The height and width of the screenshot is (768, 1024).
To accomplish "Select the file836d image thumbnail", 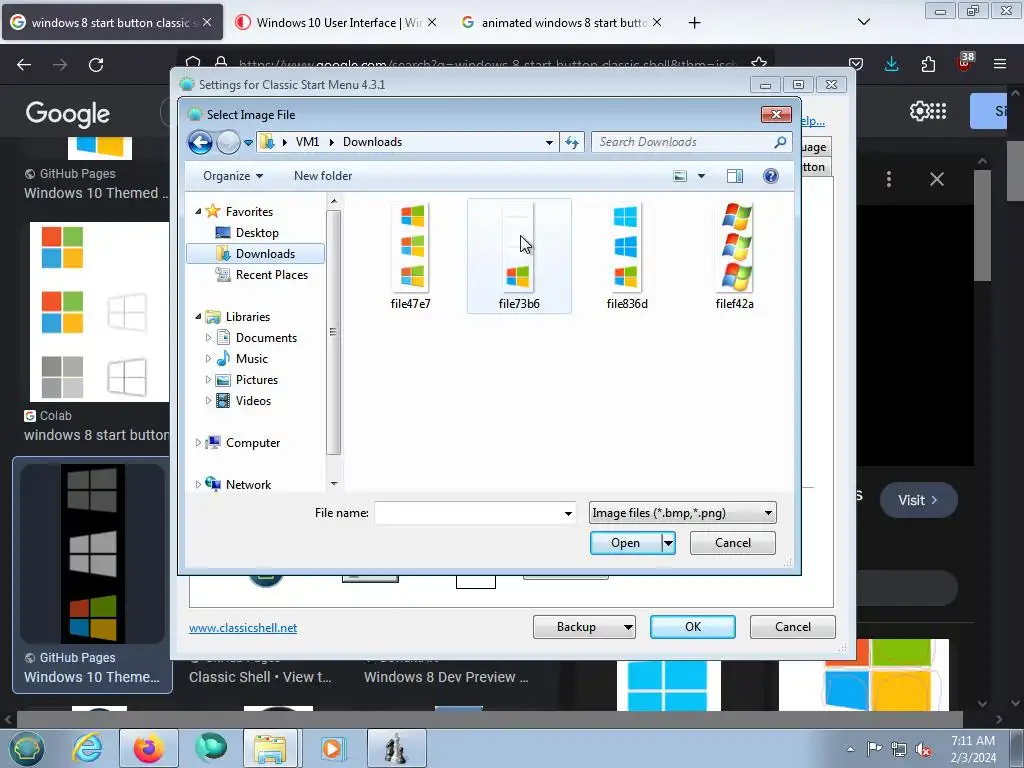I will click(x=626, y=247).
